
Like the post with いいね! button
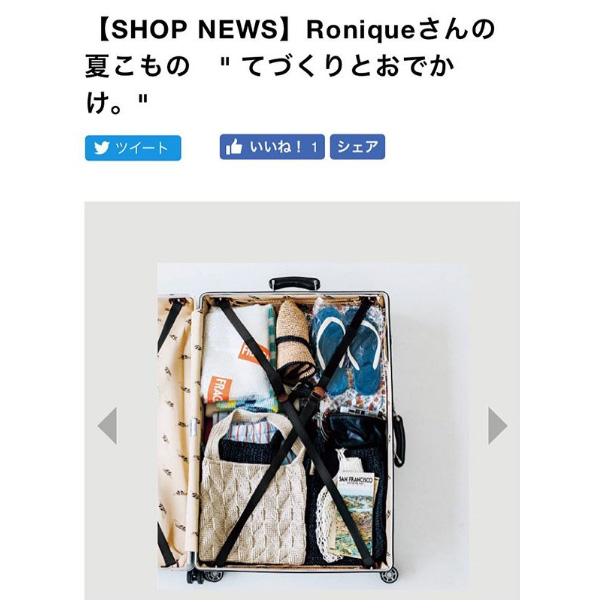(272, 147)
